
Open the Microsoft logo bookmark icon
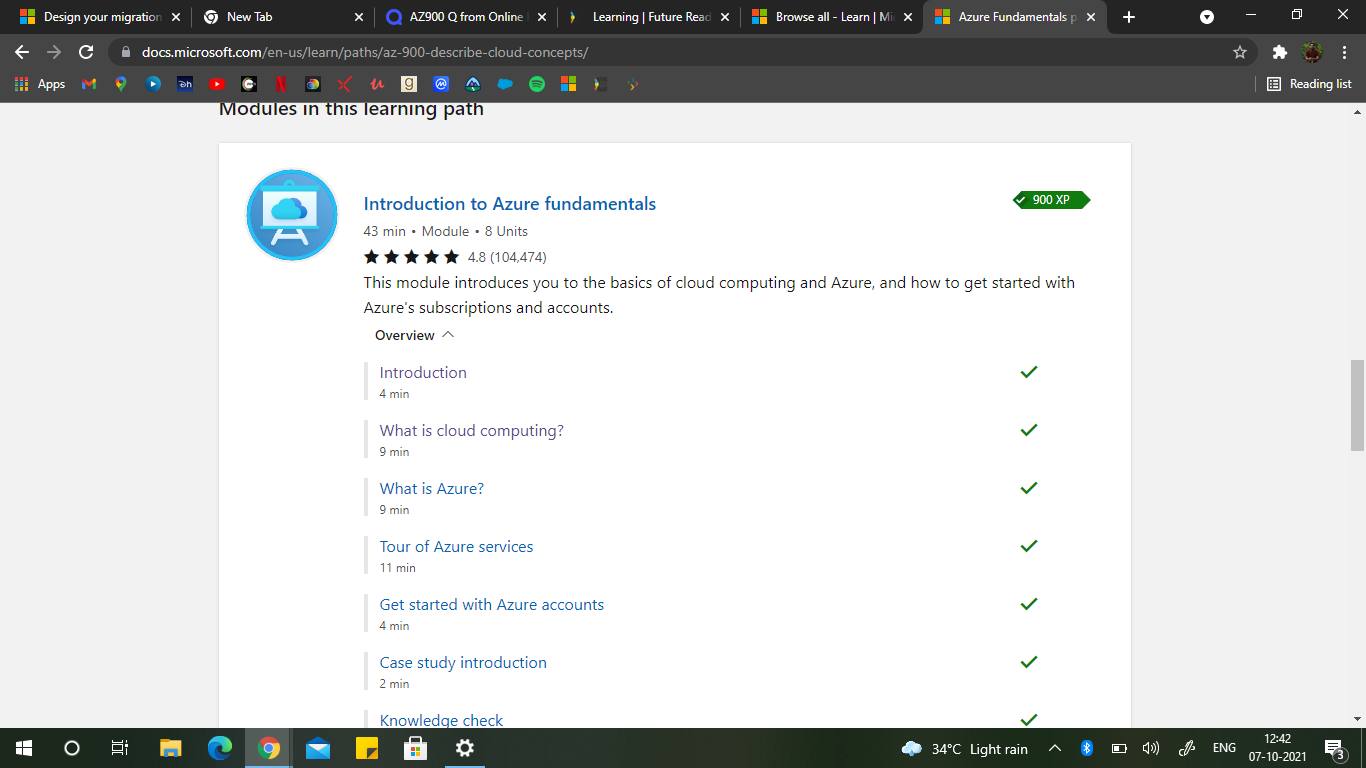tap(569, 84)
